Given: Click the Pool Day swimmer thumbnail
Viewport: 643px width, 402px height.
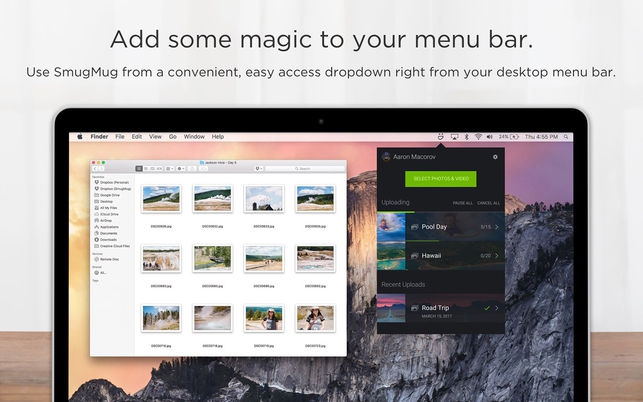Looking at the screenshot, I should (391, 227).
